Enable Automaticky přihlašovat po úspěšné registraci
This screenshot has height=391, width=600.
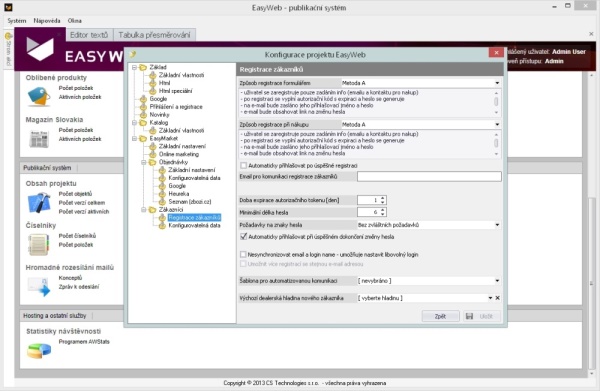point(243,166)
